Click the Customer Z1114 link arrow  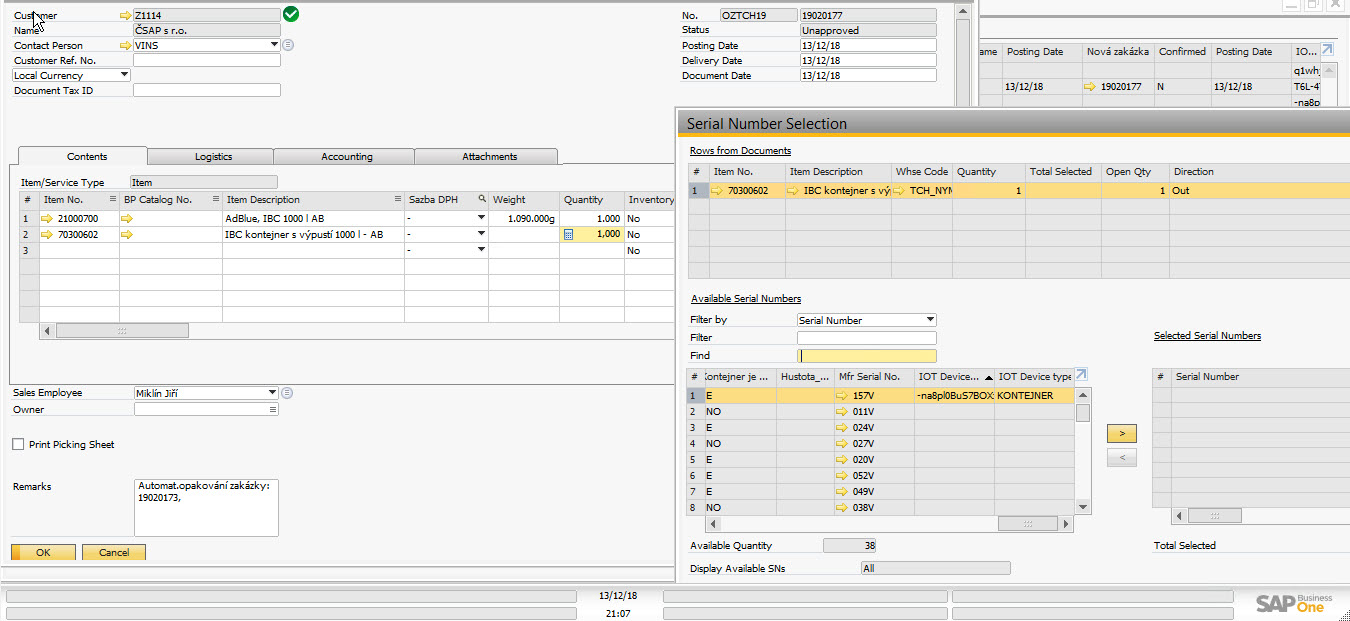coord(125,16)
